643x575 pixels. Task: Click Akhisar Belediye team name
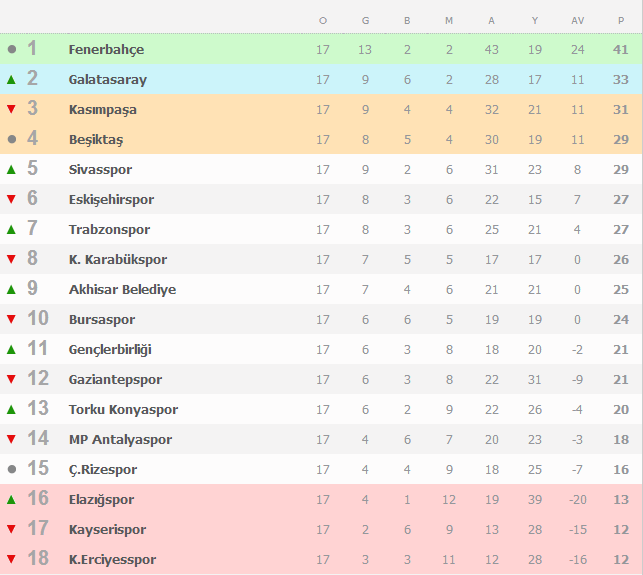coord(122,290)
